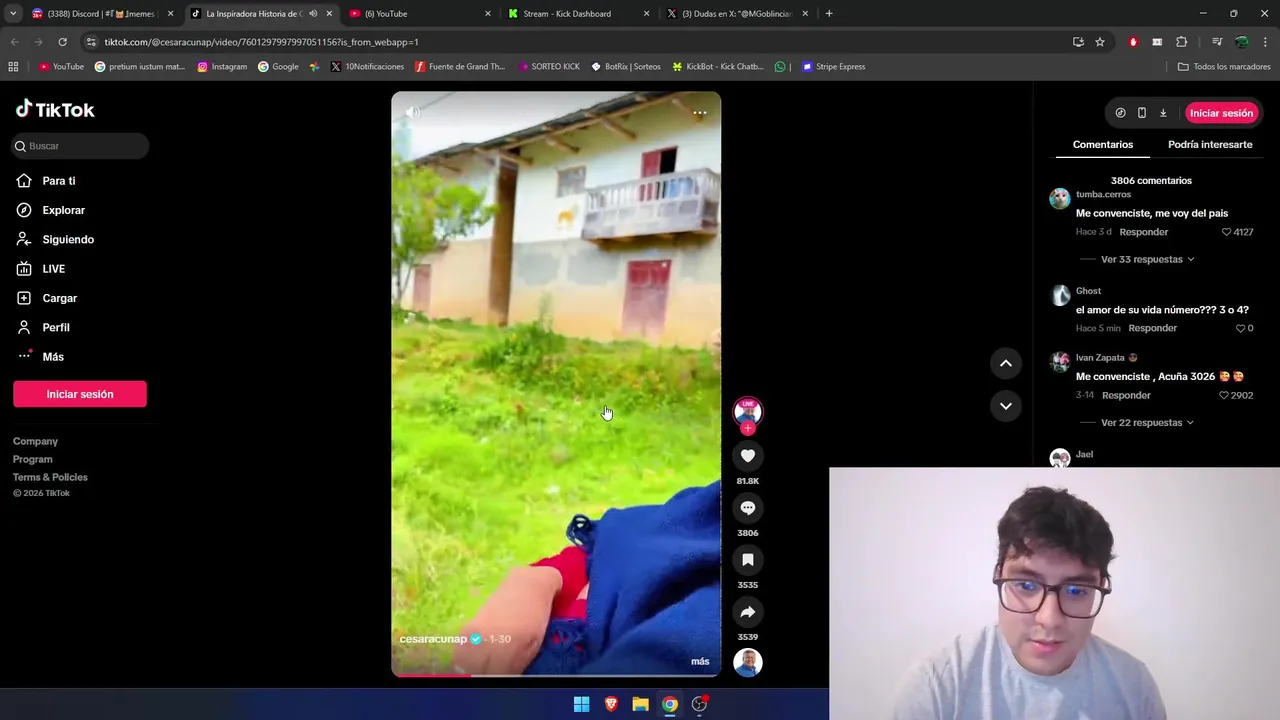
Task: Open Windows Start menu
Action: [581, 704]
